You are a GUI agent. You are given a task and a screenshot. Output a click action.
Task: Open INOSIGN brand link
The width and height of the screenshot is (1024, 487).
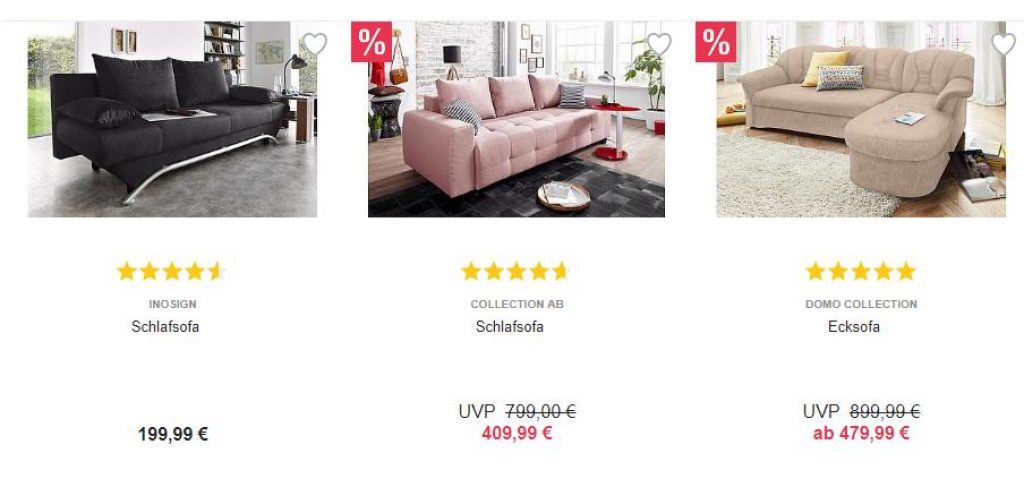172,304
